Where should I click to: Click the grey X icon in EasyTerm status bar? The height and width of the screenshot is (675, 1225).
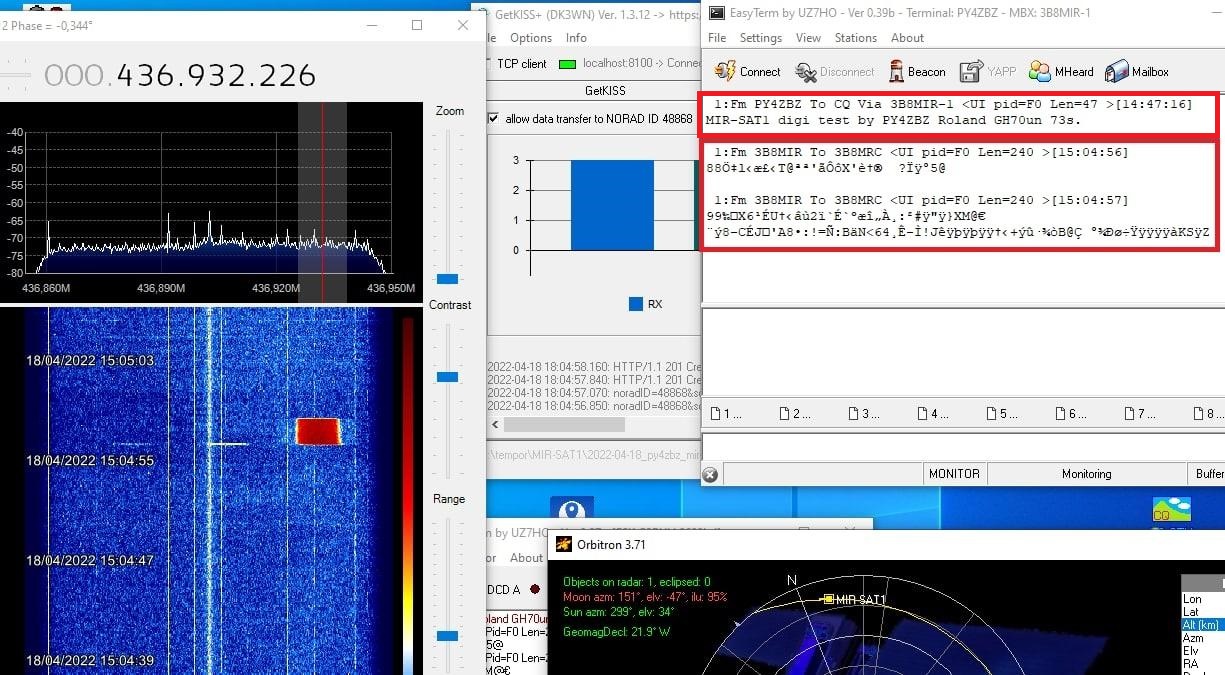709,474
